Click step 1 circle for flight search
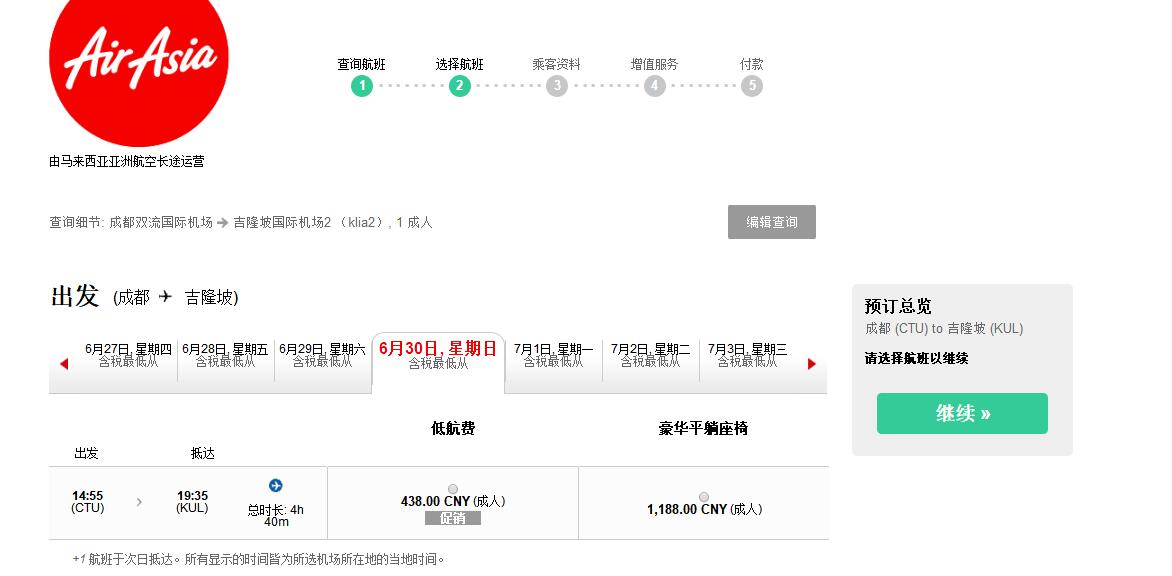Screen dimensions: 1172x576 click(362, 86)
